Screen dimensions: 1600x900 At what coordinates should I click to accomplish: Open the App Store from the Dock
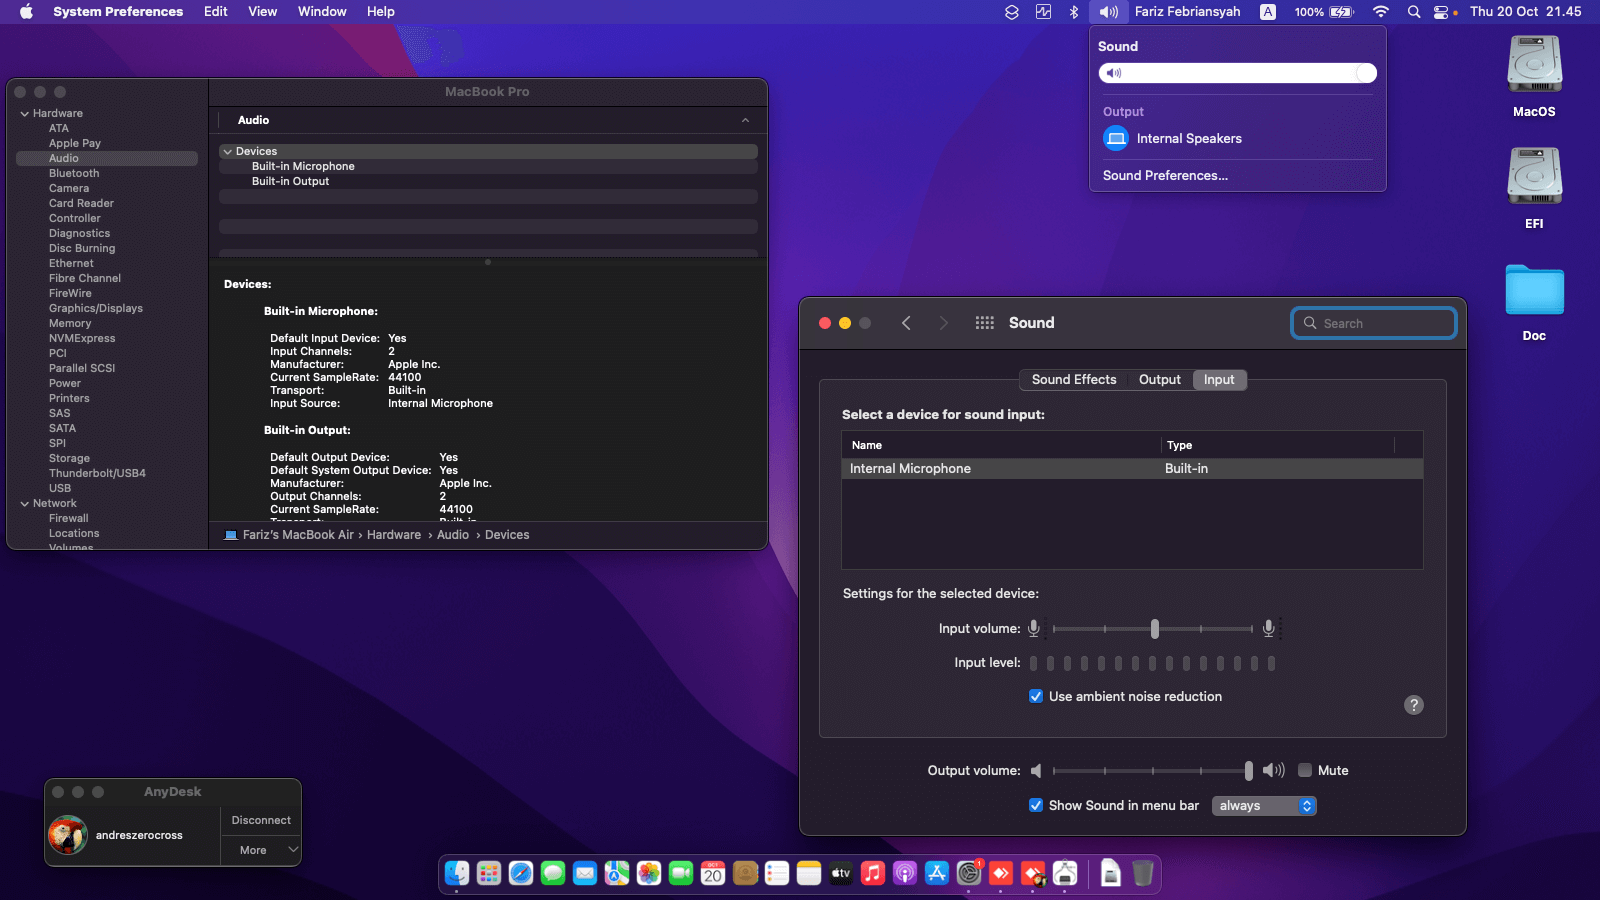(x=937, y=873)
